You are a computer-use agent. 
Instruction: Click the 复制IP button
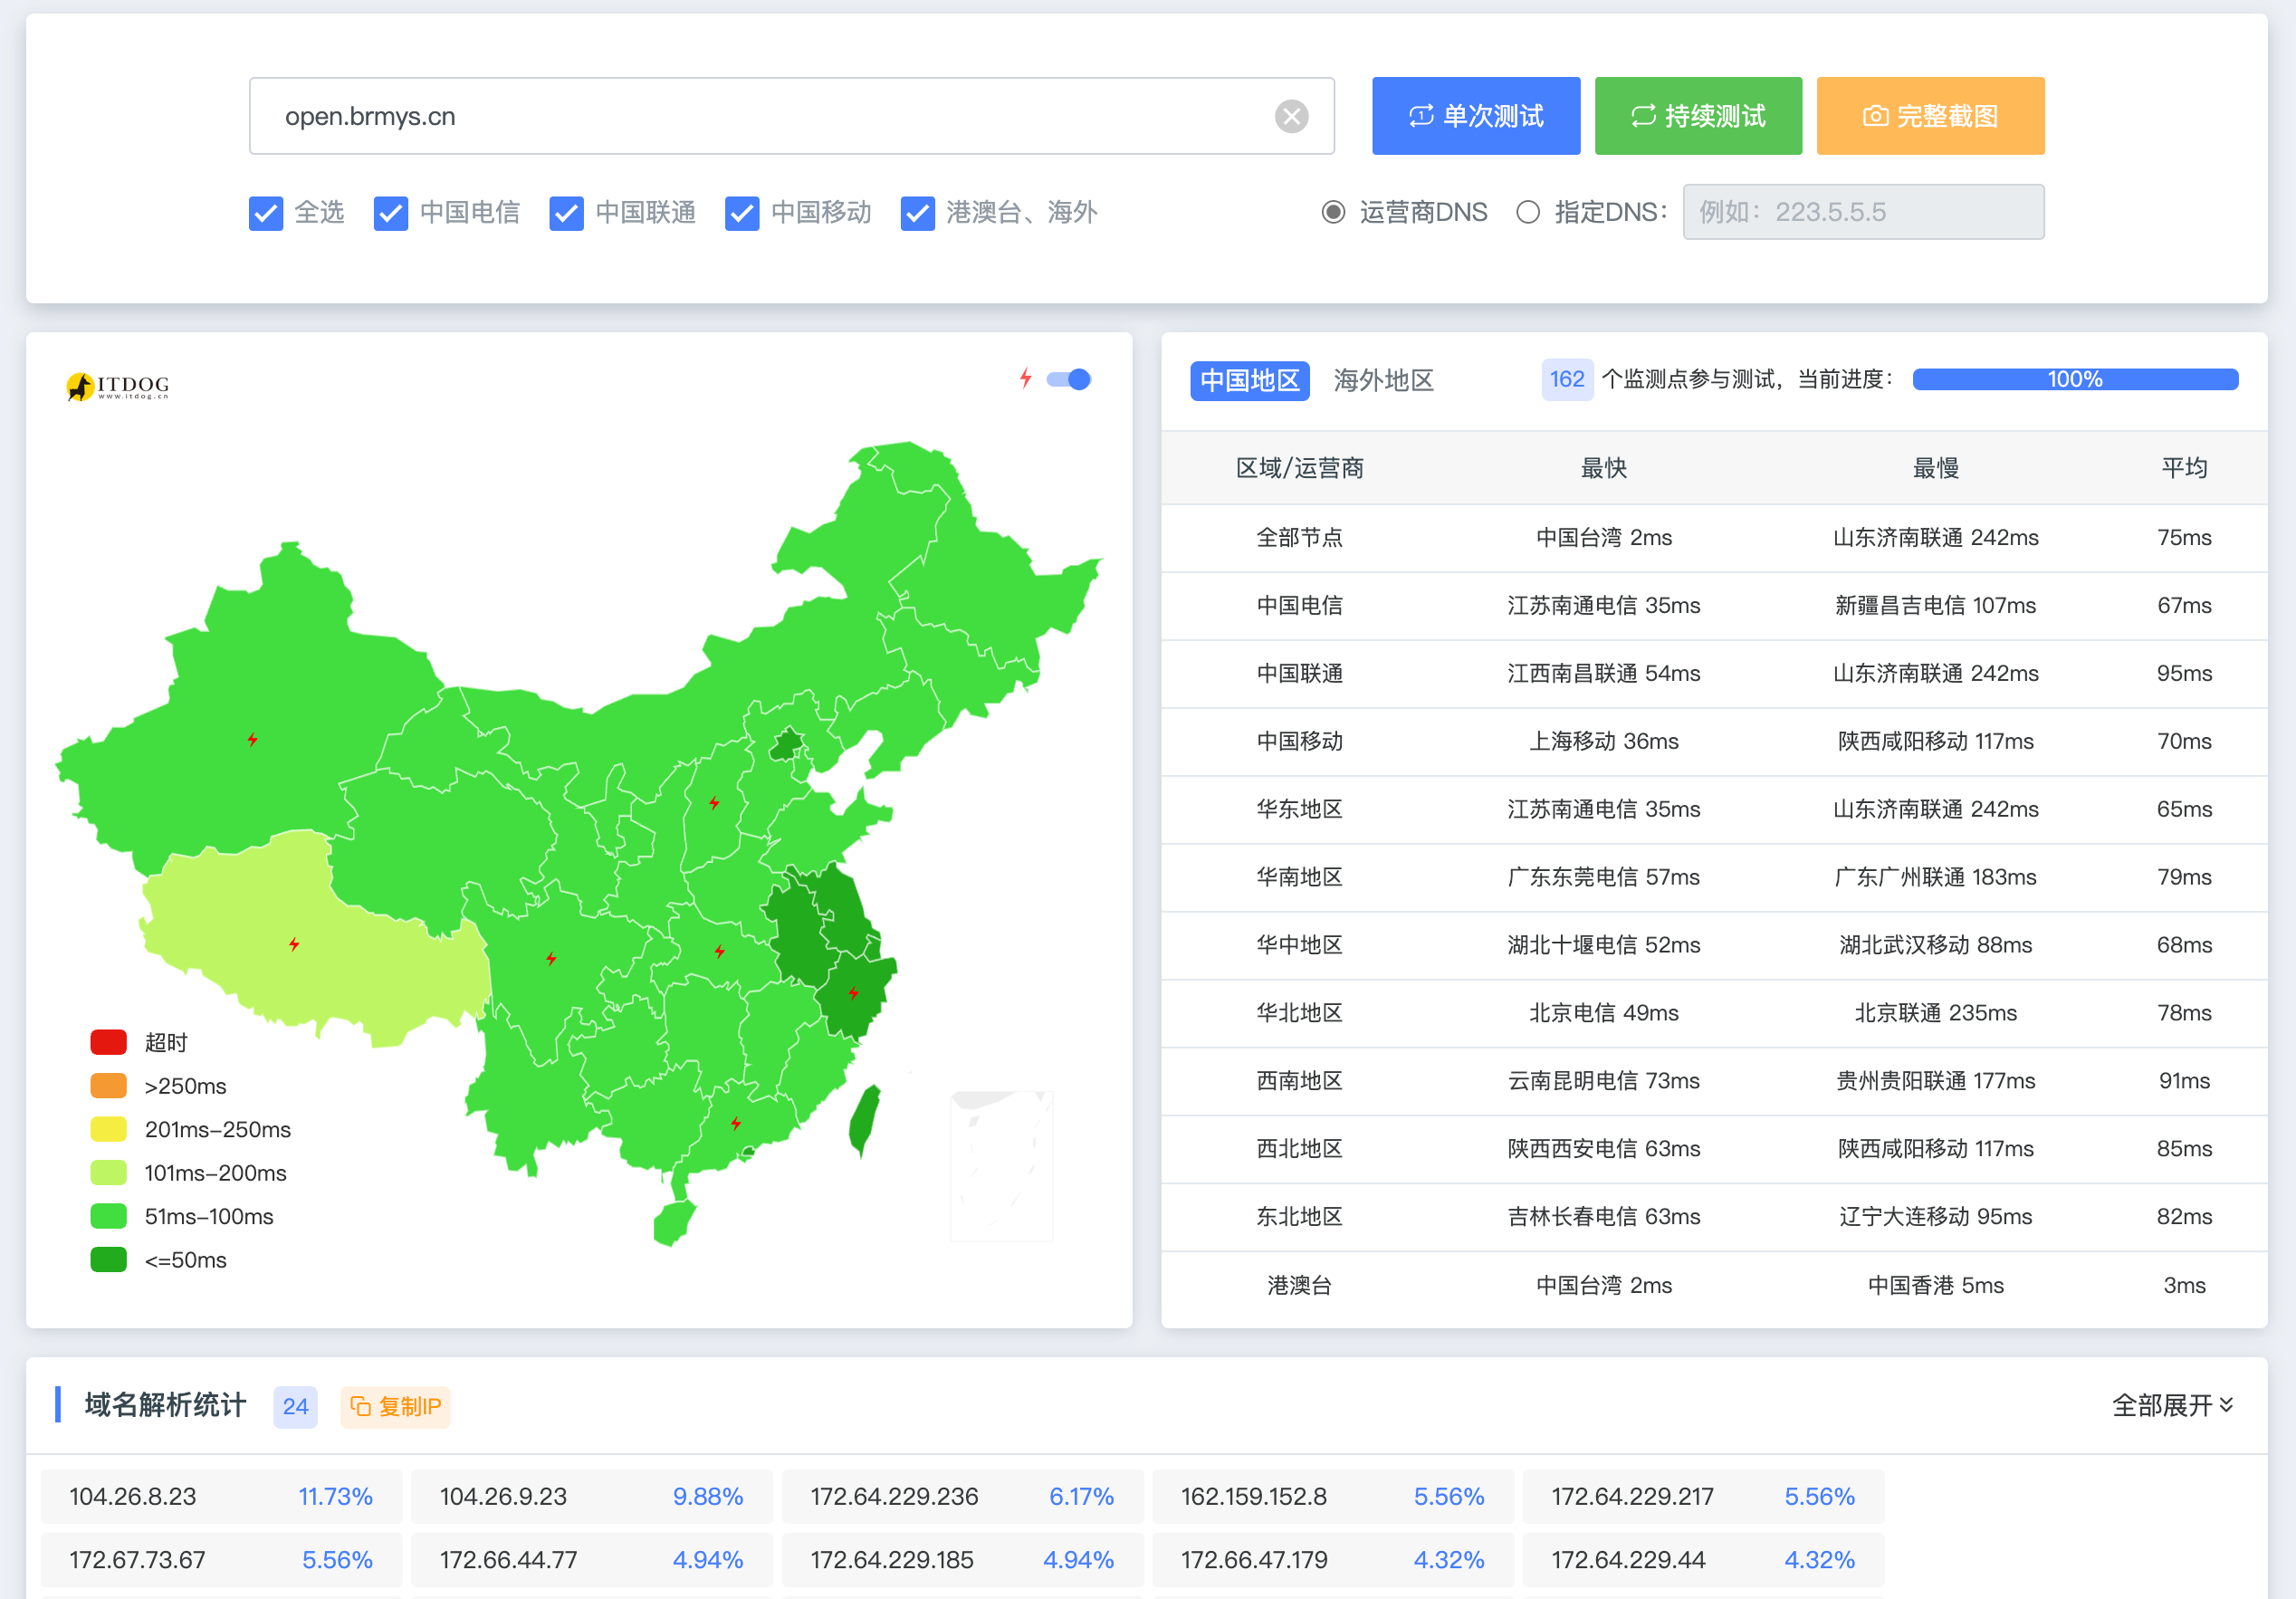point(395,1406)
